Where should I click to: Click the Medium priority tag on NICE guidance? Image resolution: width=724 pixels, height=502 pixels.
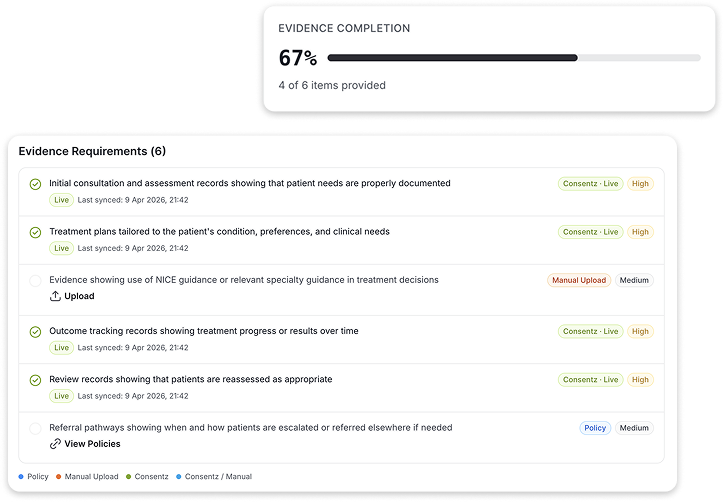634,281
